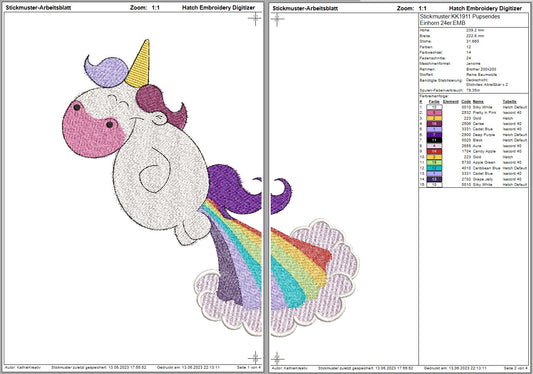Click the Silky White swatch in row 15

tap(434, 185)
